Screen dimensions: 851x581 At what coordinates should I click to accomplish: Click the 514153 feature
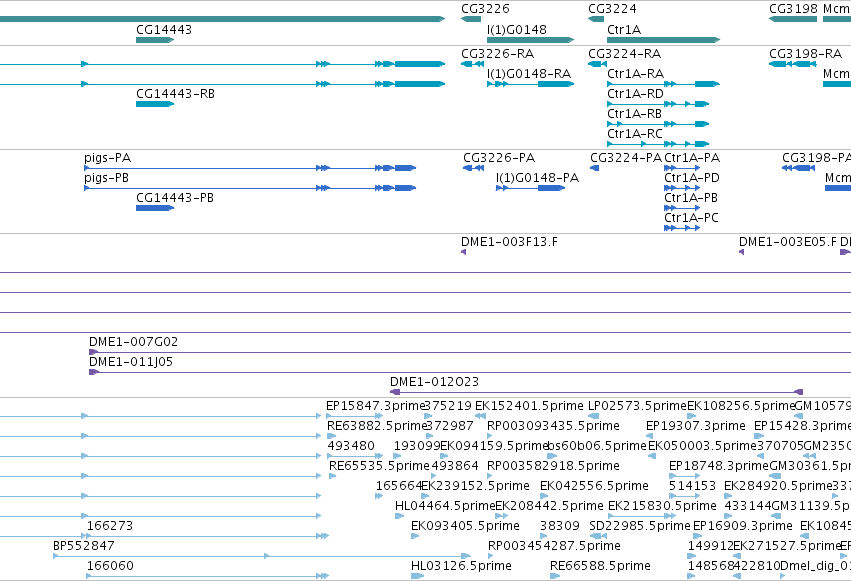click(684, 496)
